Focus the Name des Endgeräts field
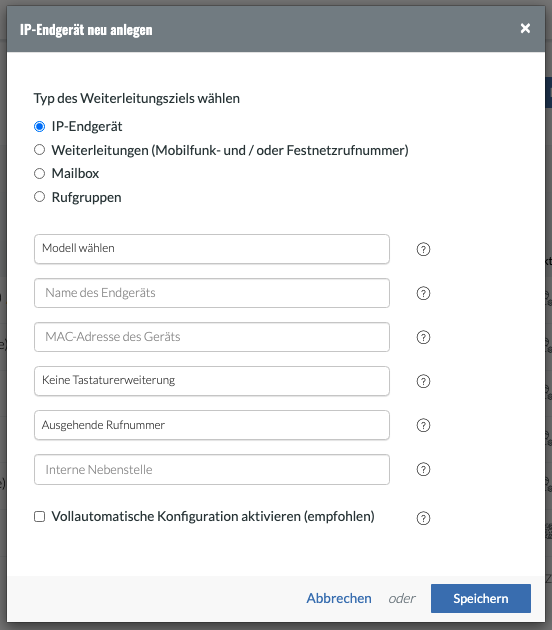Image resolution: width=552 pixels, height=630 pixels. [212, 293]
